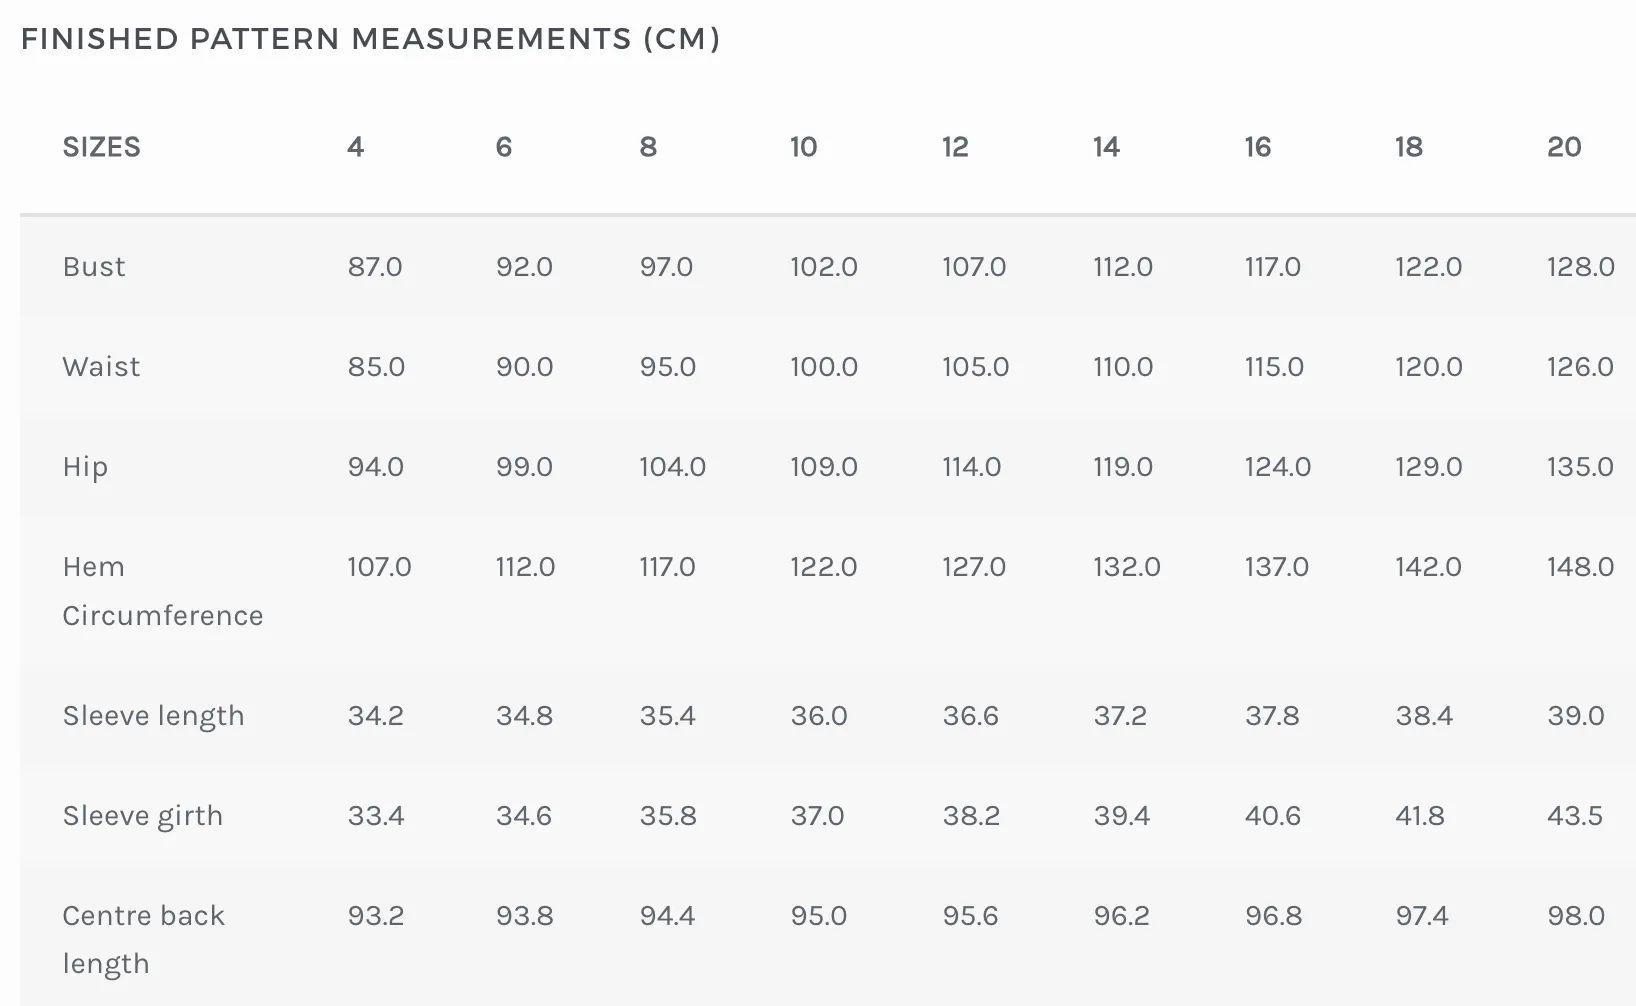Click the size 10 column header
The width and height of the screenshot is (1636, 1006).
803,147
